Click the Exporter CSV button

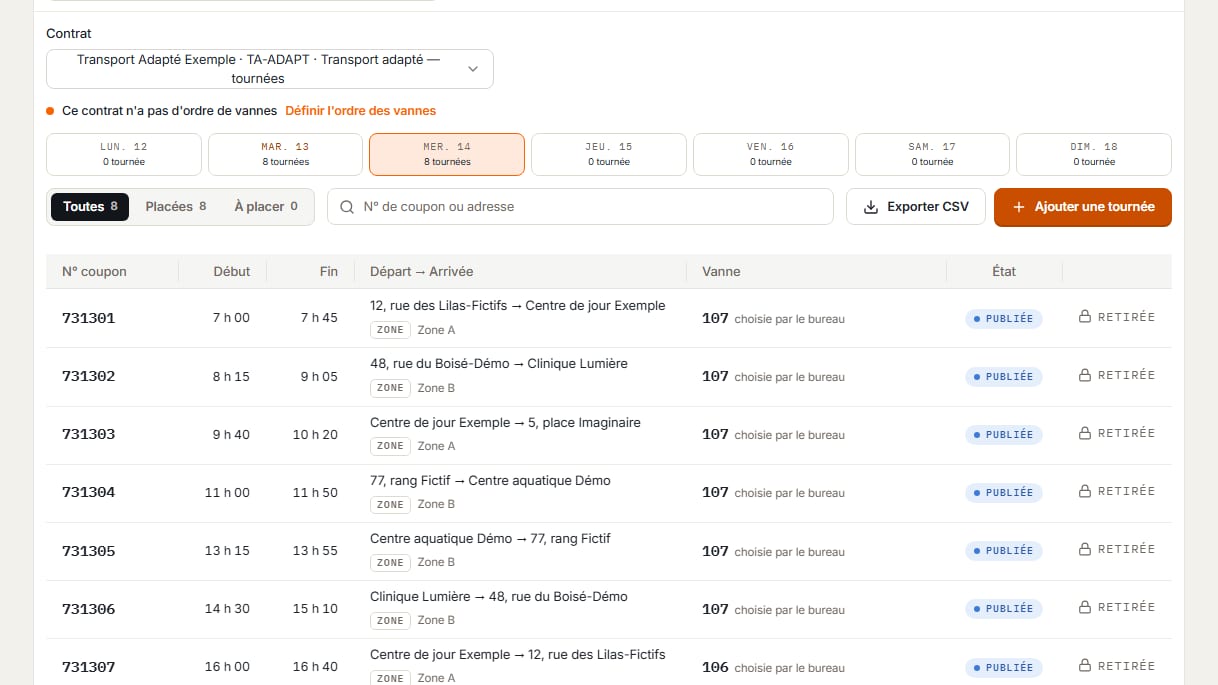[x=916, y=207]
